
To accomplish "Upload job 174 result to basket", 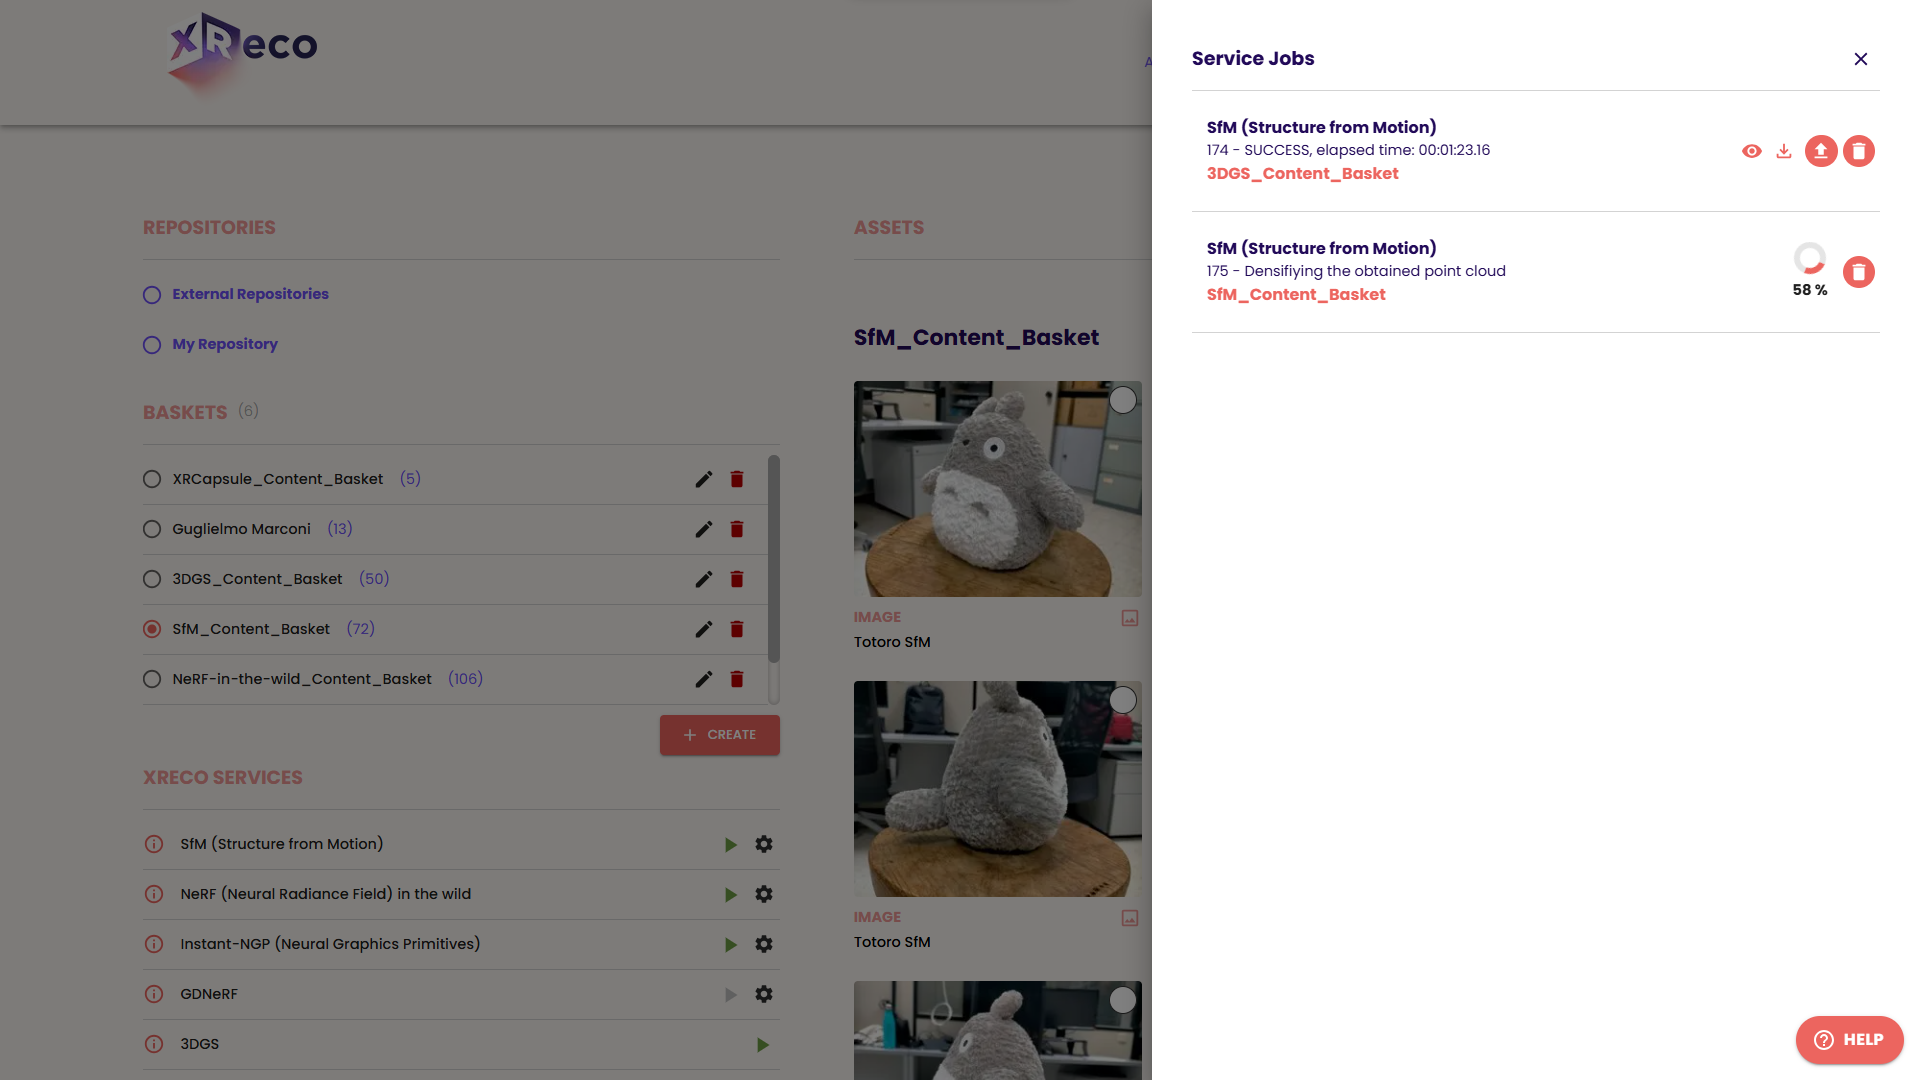I will 1821,151.
